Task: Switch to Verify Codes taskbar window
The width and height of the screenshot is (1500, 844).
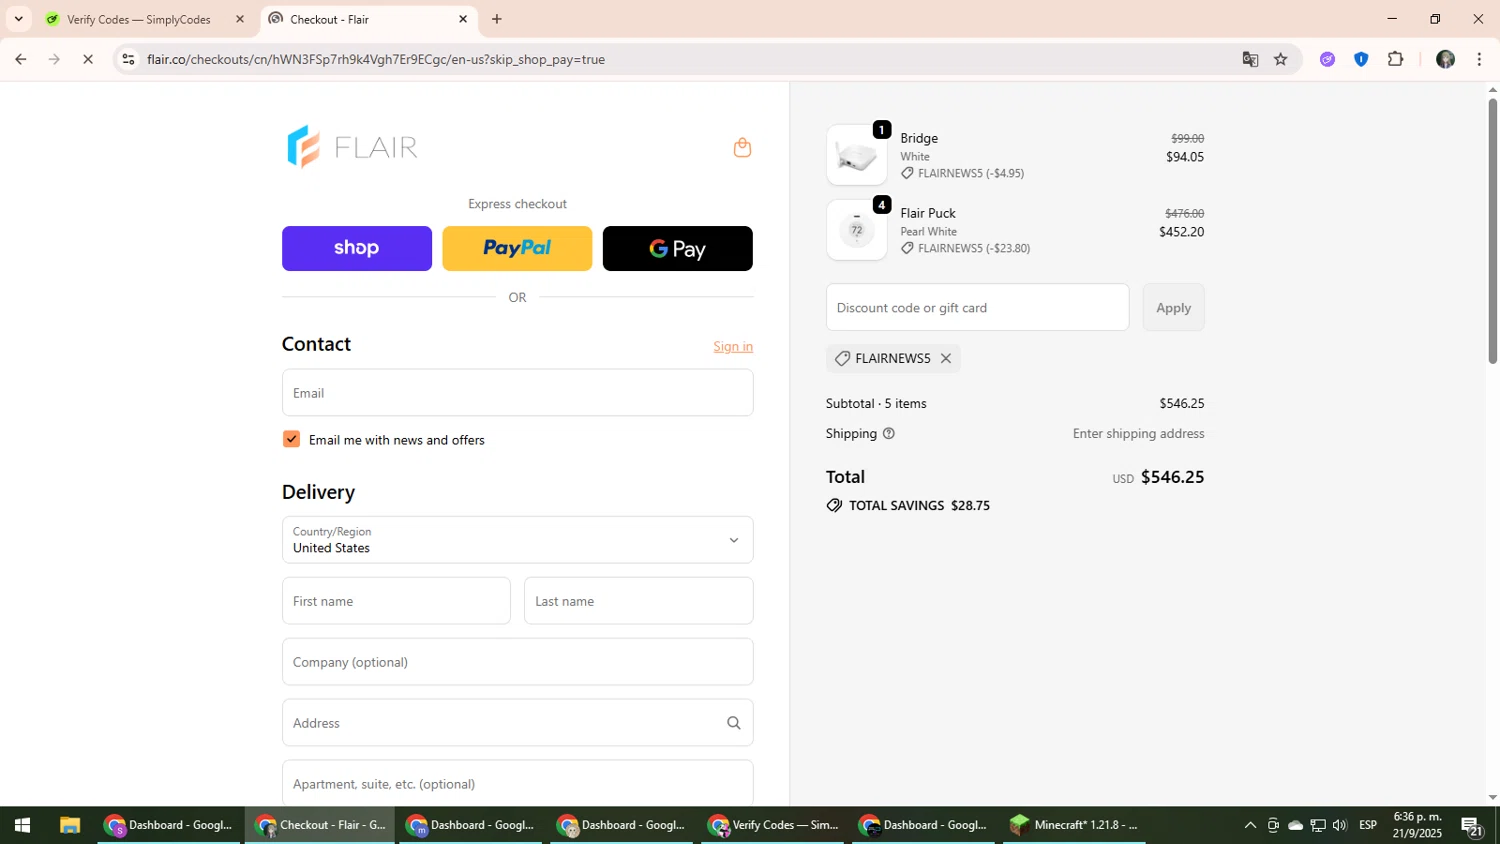Action: pos(772,825)
